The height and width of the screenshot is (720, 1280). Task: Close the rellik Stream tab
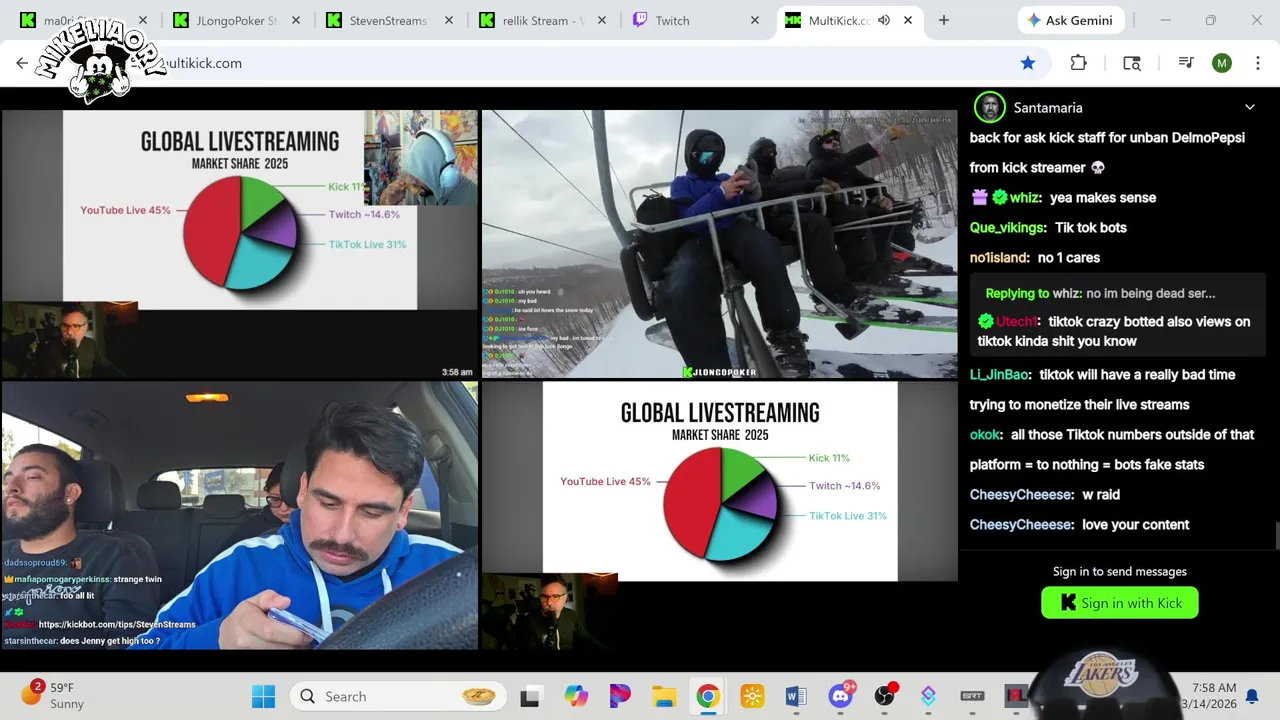[x=602, y=20]
